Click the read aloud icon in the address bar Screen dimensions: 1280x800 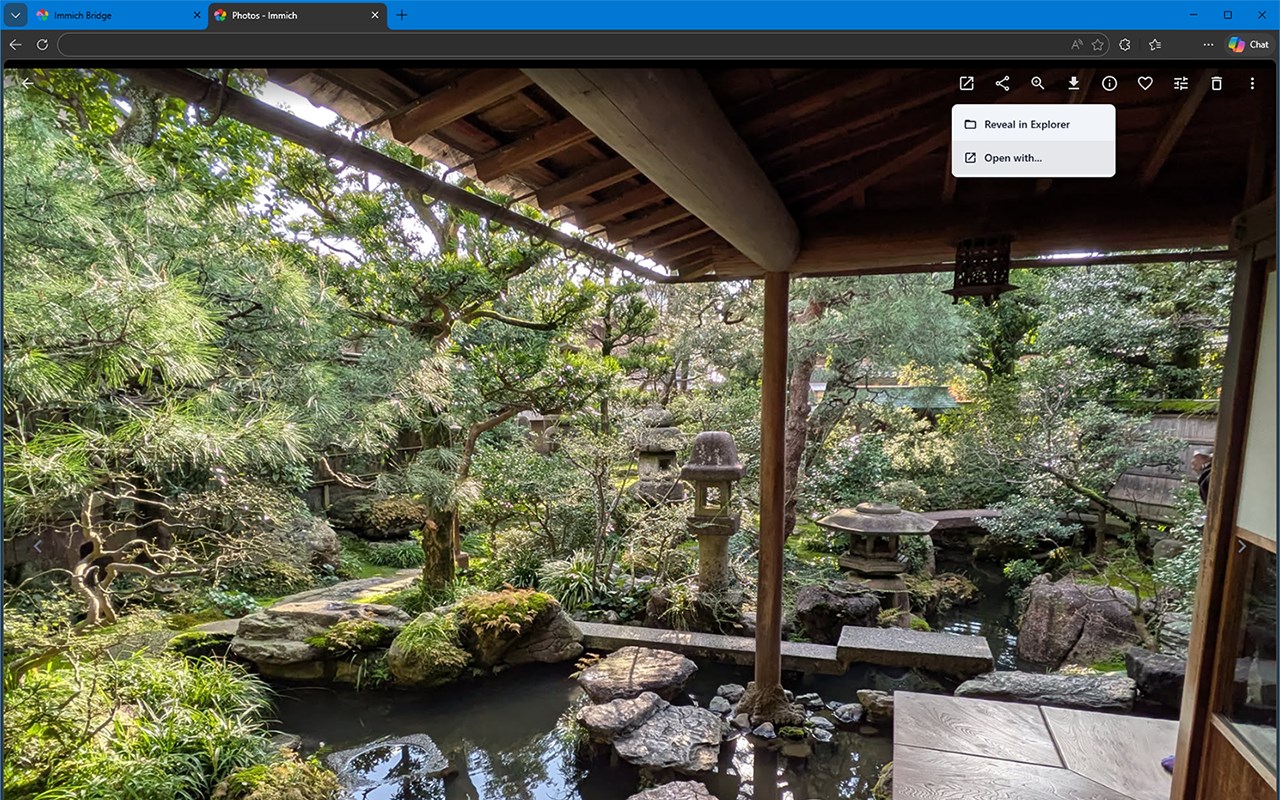click(1077, 44)
